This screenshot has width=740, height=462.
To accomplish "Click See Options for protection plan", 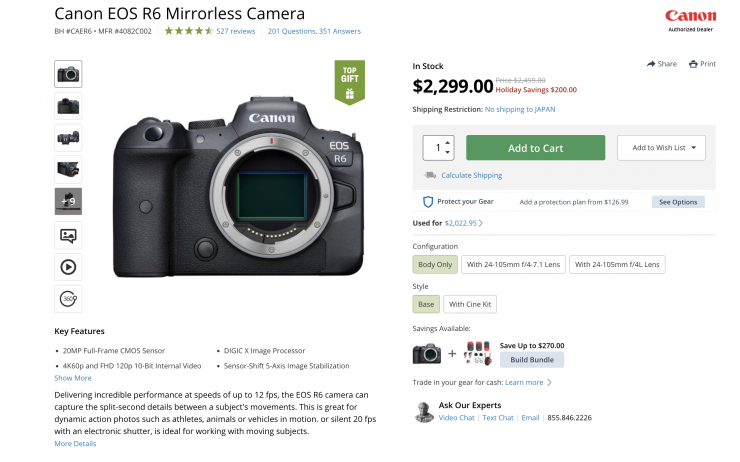I will [678, 202].
